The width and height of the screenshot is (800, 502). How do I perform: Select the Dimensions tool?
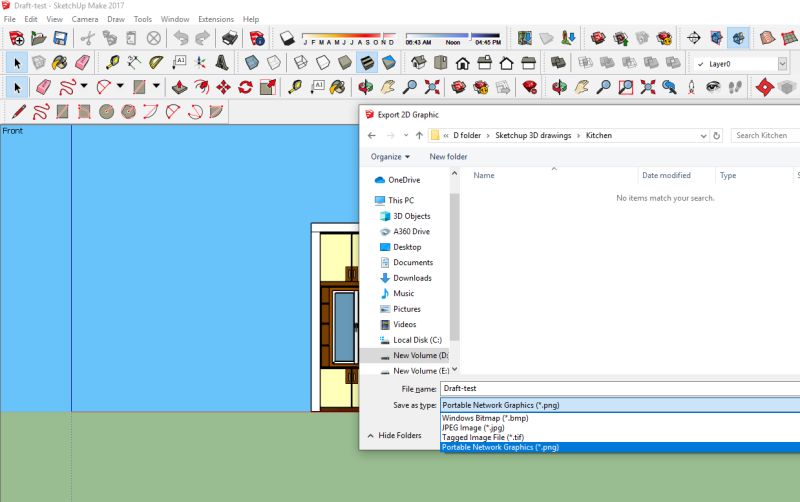tap(134, 63)
